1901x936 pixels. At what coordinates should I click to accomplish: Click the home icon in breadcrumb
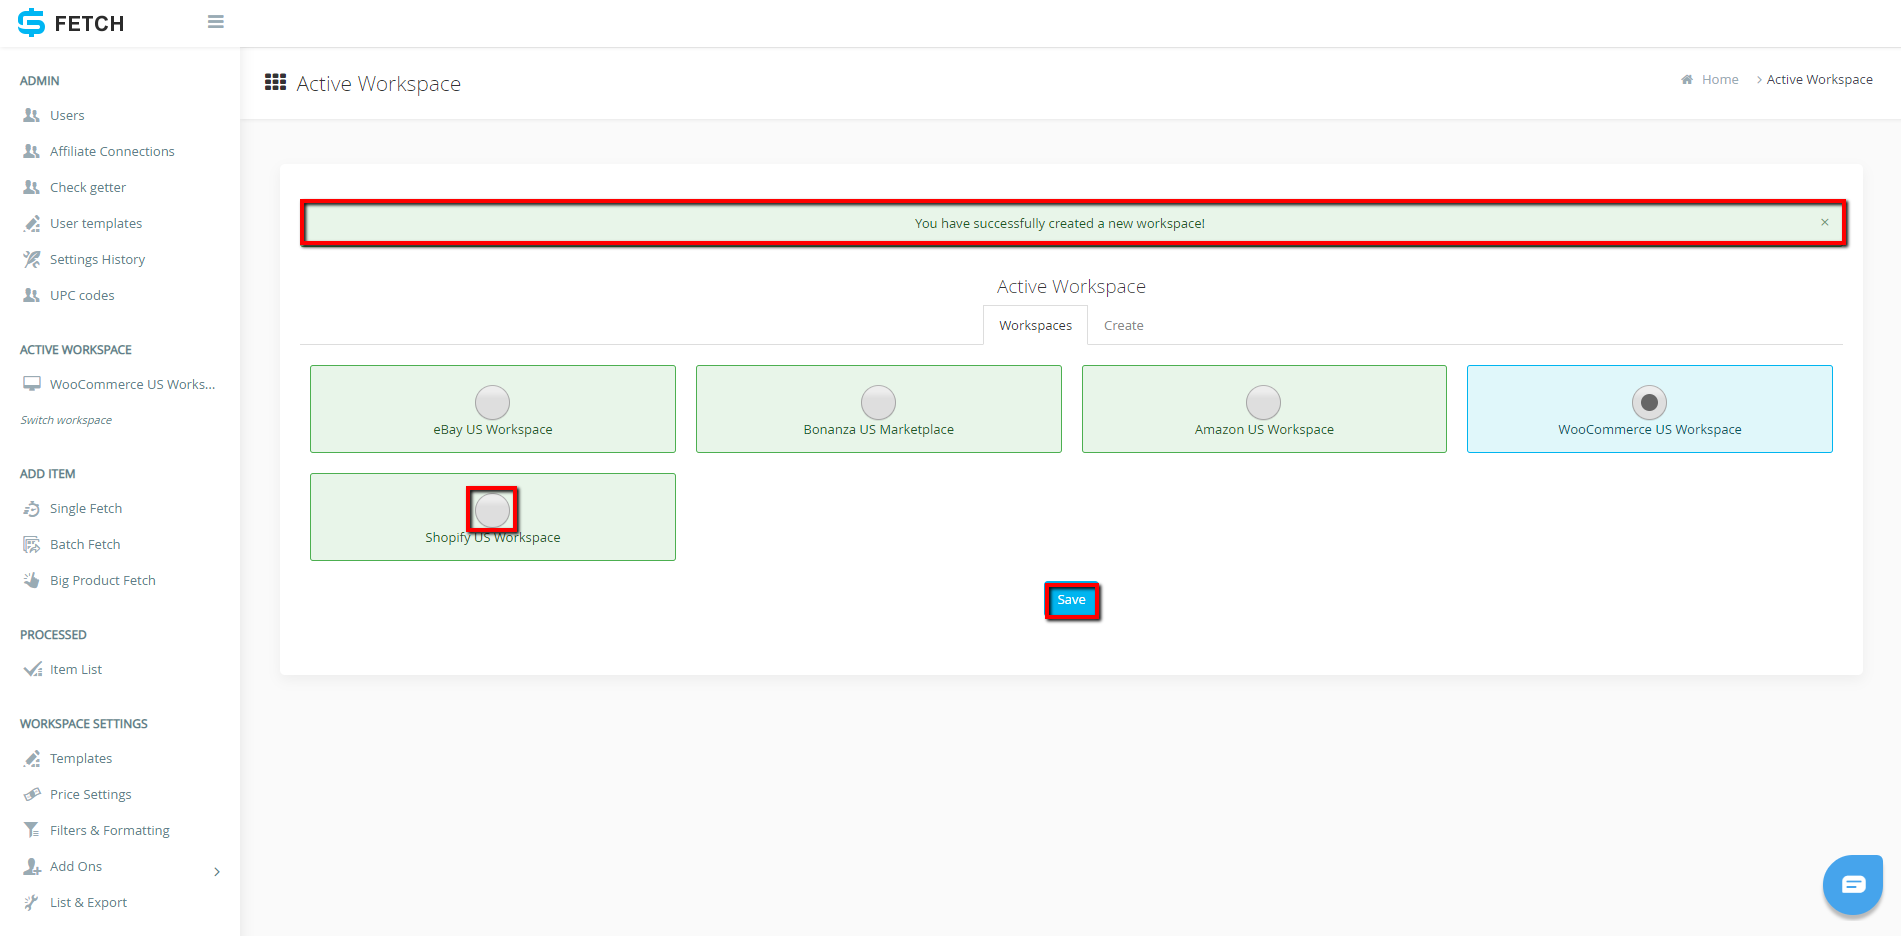[1687, 80]
